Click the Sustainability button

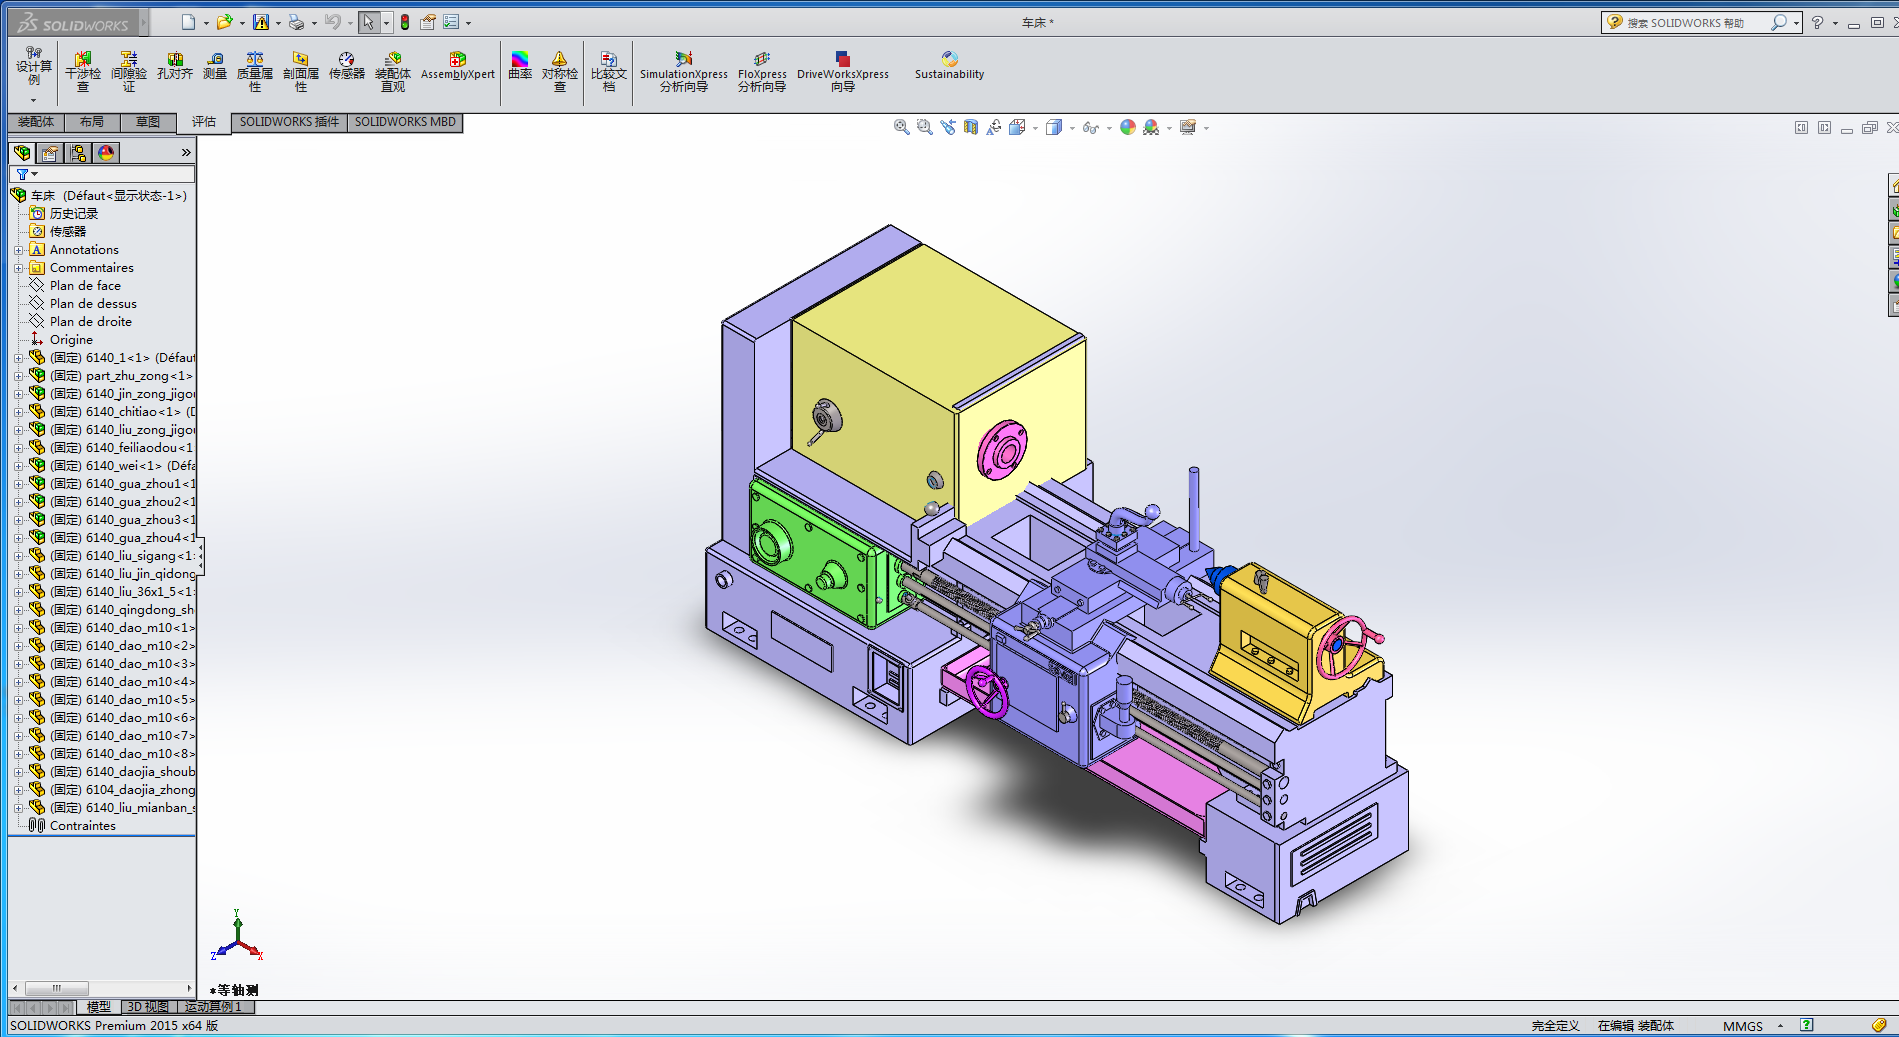949,66
